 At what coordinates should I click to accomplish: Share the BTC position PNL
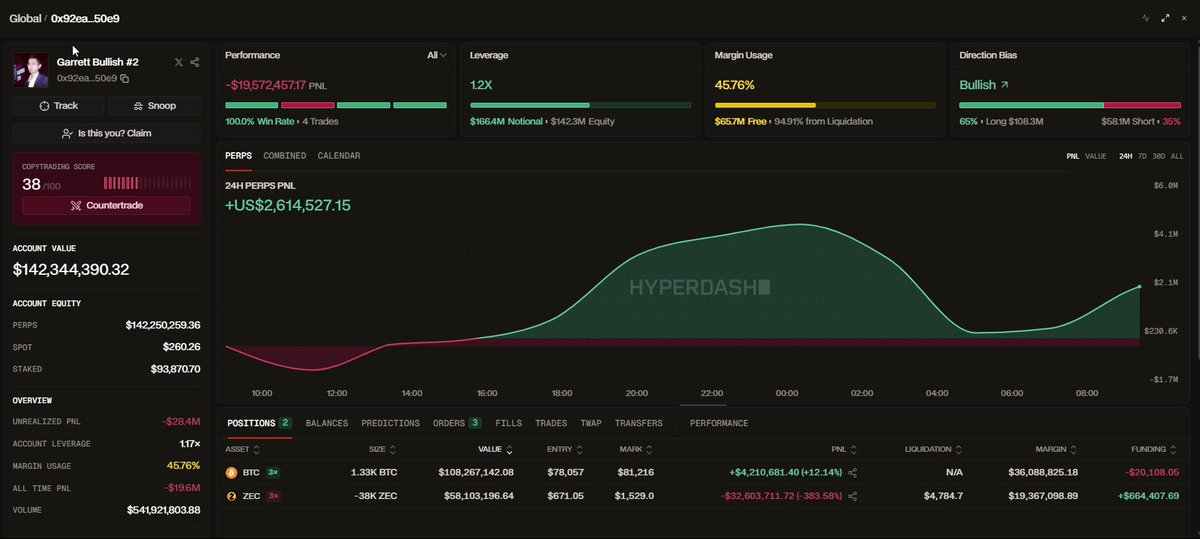click(x=852, y=472)
